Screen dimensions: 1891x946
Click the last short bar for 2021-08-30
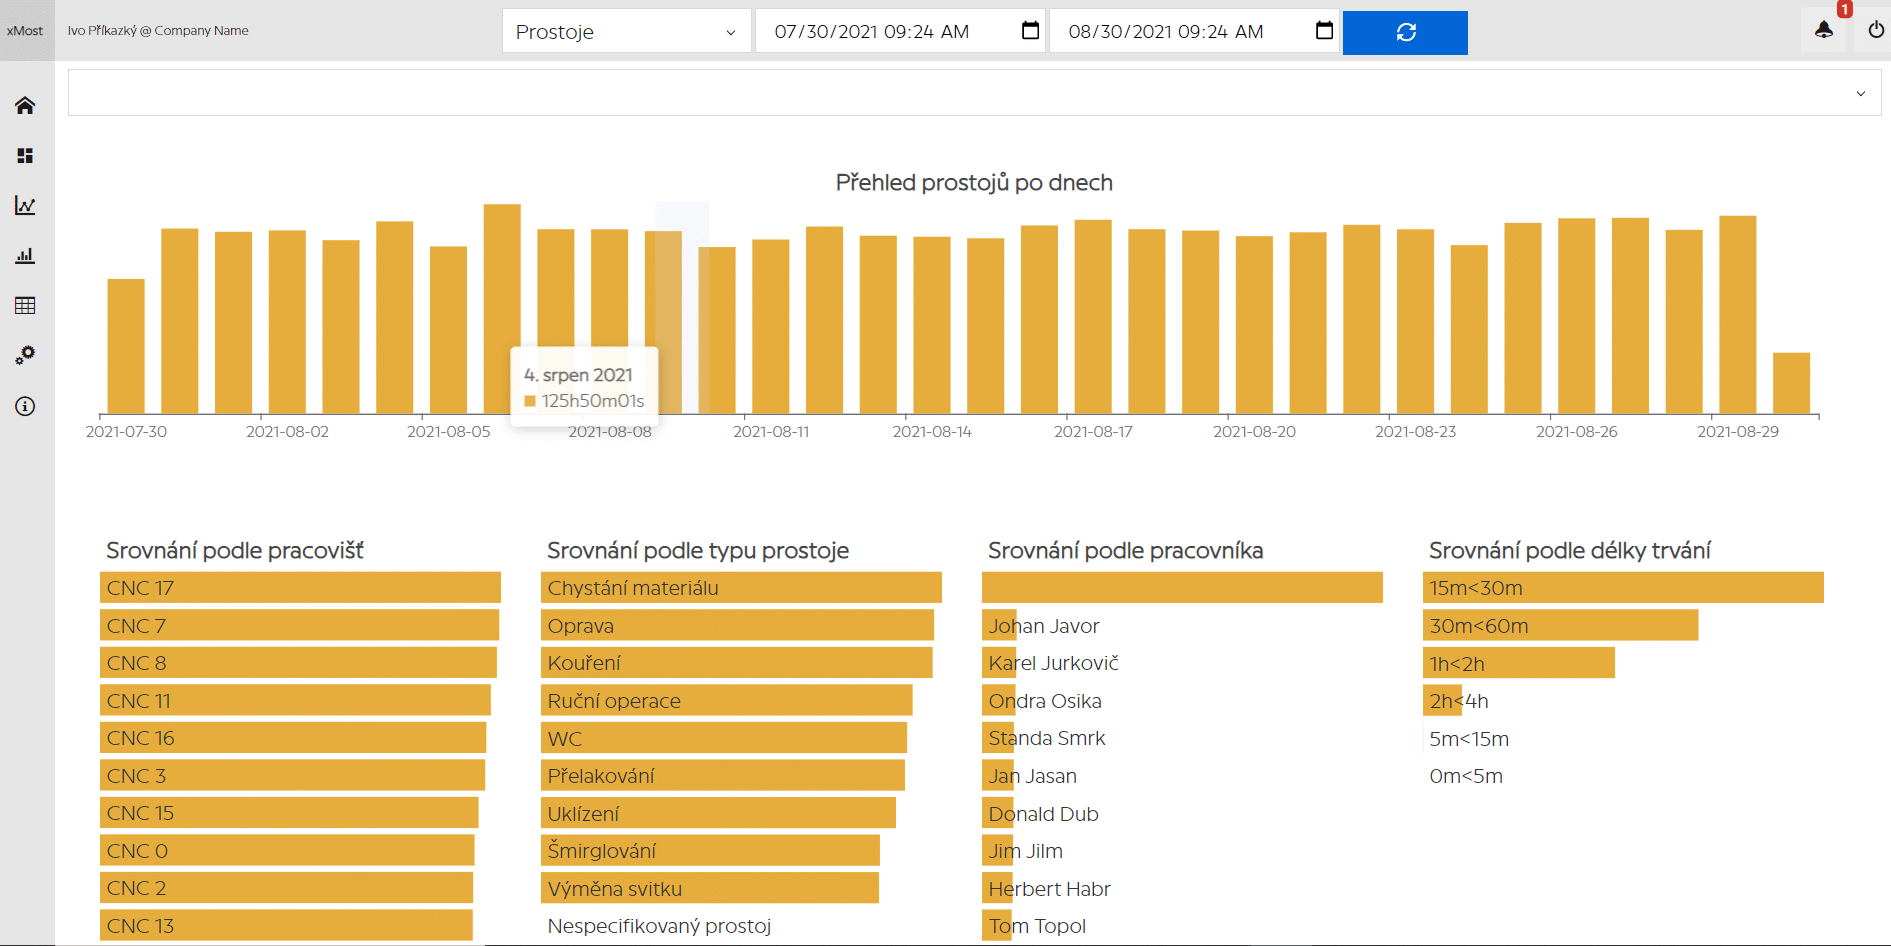pyautogui.click(x=1791, y=383)
